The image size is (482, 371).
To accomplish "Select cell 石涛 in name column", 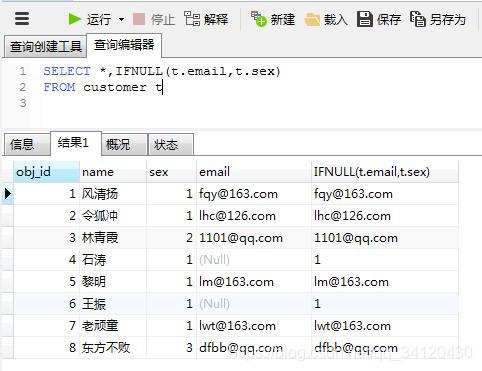I will pos(113,260).
